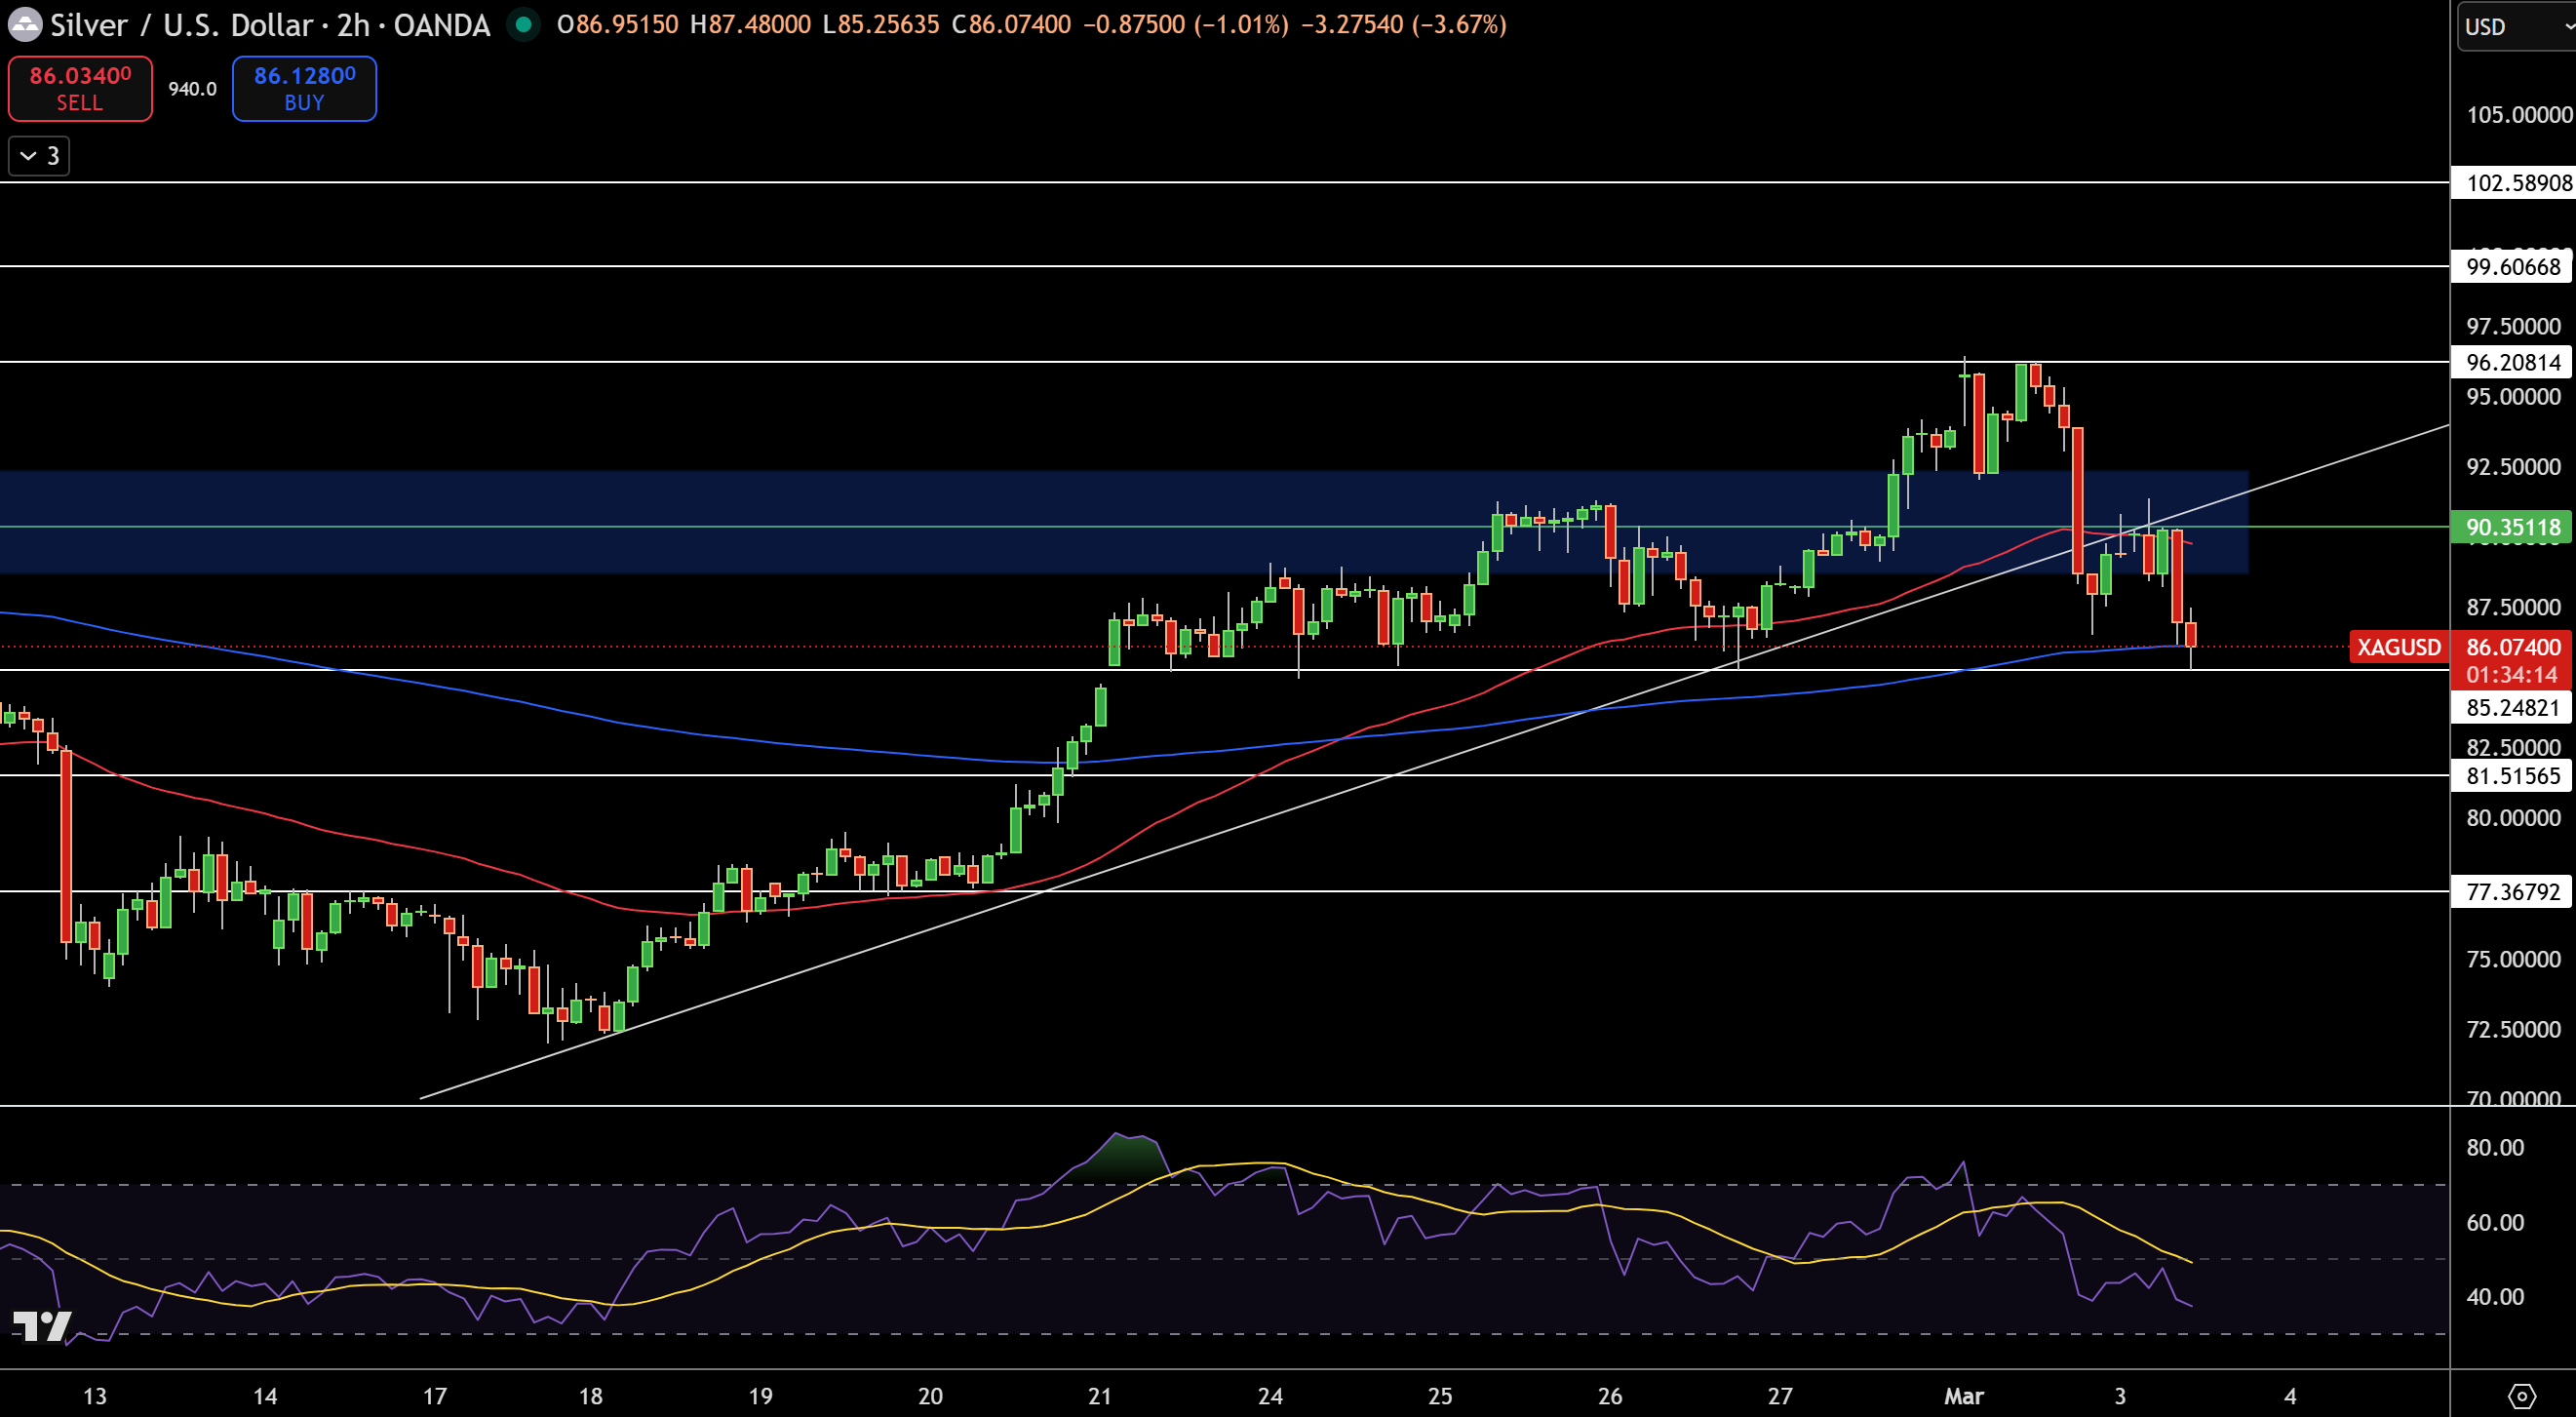
Task: Click the red 86.07400 current price label
Action: [2512, 647]
